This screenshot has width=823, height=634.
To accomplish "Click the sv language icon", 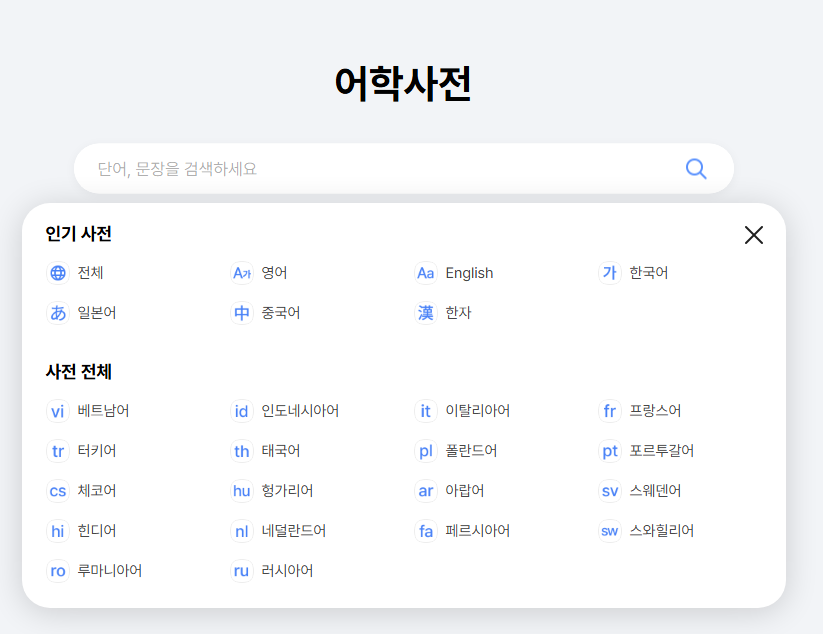I will [610, 491].
